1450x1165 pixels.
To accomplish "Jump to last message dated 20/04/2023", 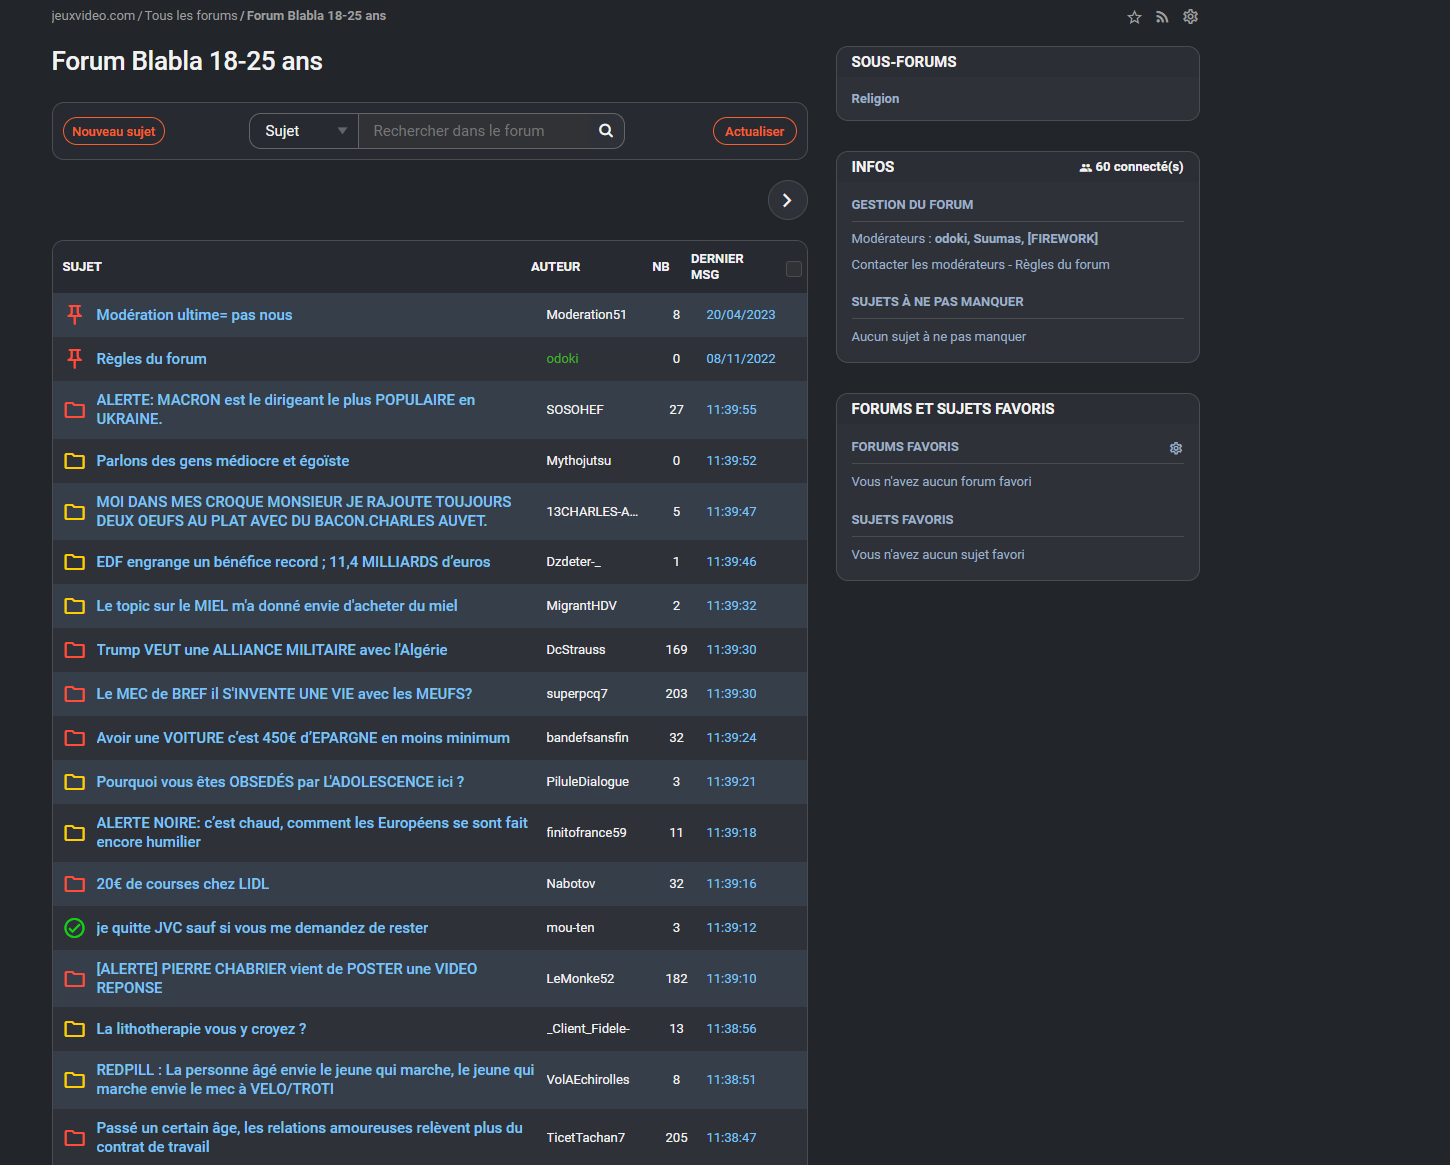I will point(741,315).
